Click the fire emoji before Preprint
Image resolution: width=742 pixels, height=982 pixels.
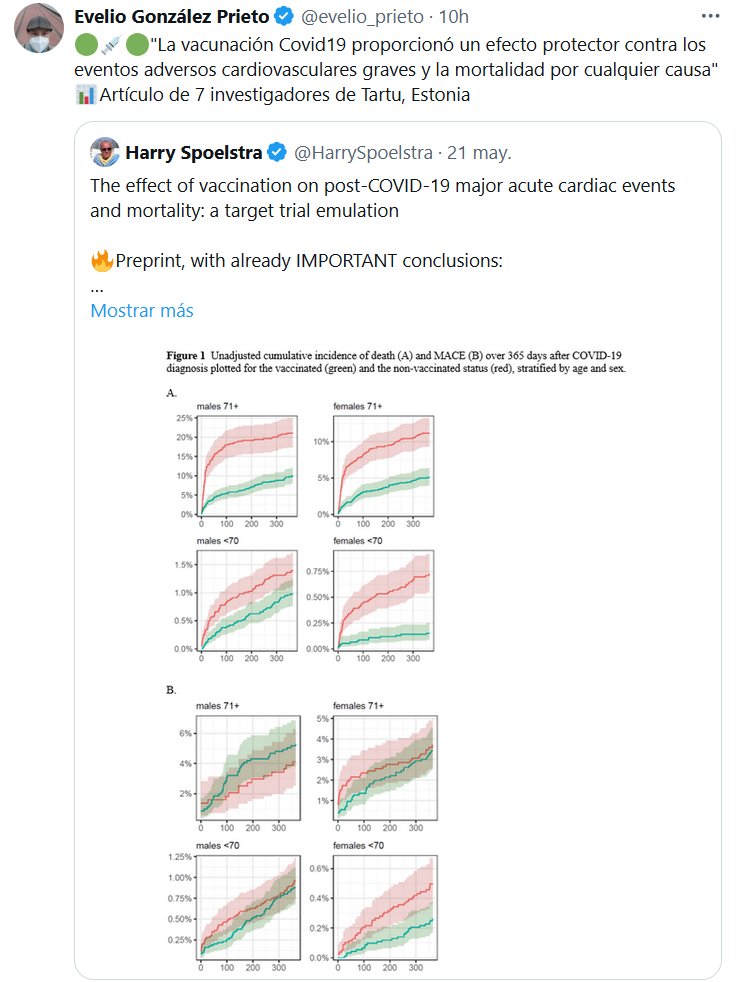[x=101, y=262]
